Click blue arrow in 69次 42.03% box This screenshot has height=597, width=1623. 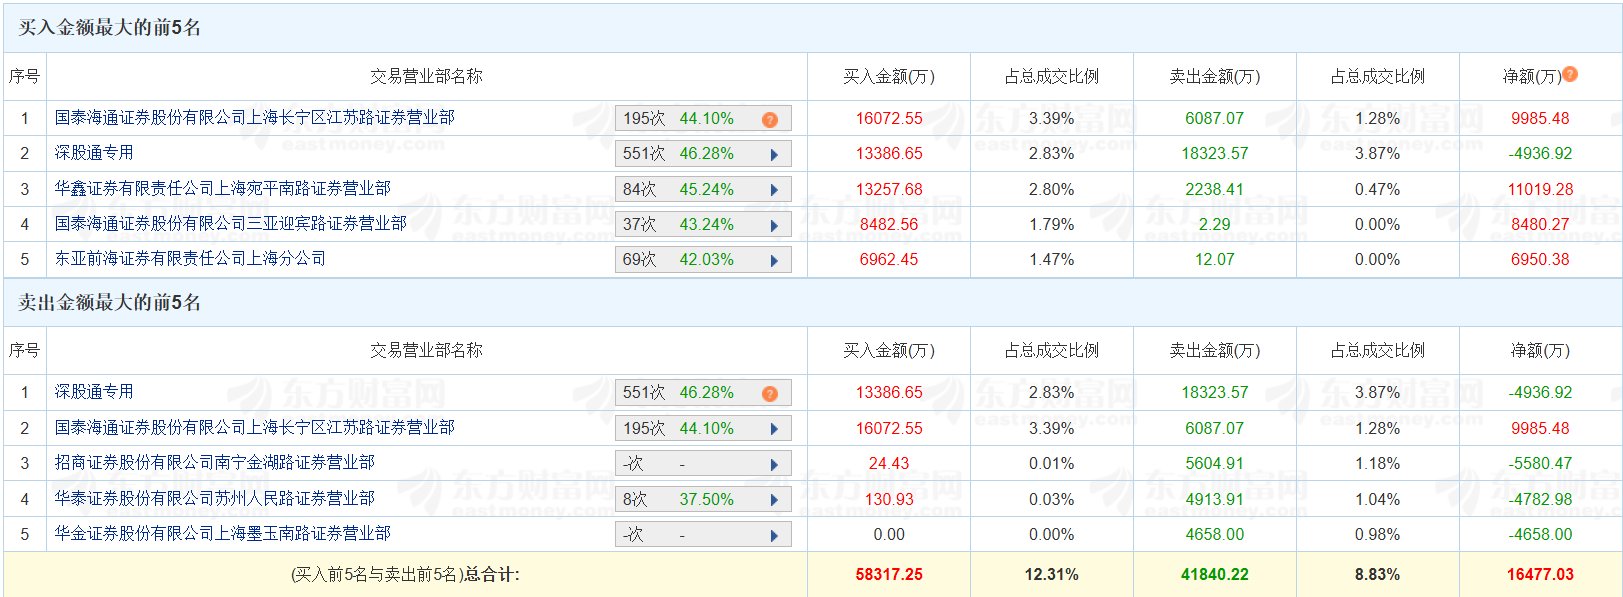pyautogui.click(x=774, y=261)
